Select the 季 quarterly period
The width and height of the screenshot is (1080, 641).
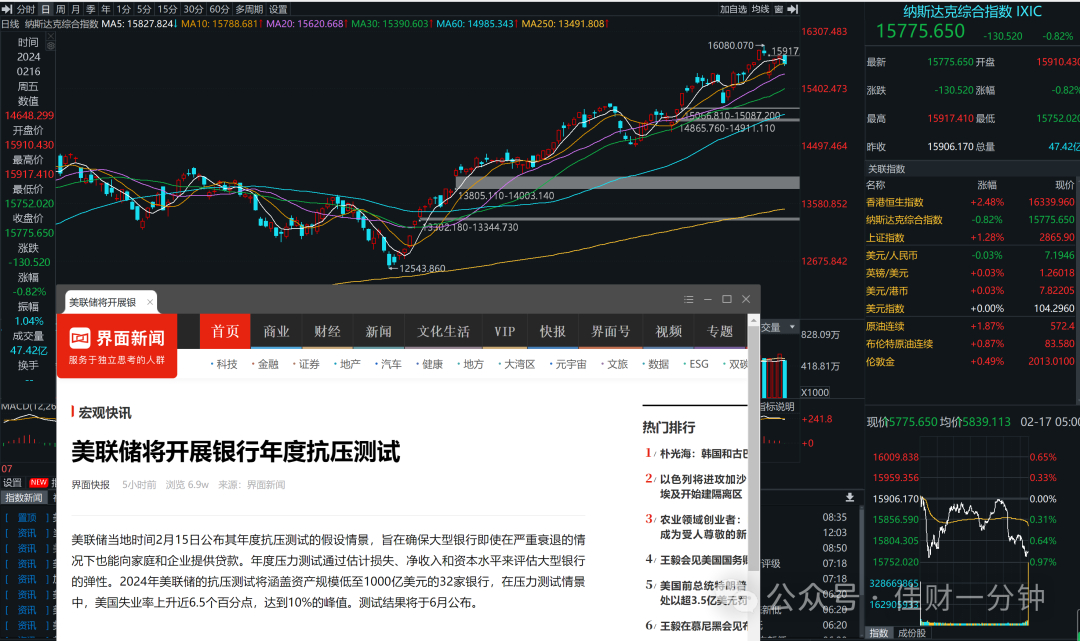[x=91, y=9]
